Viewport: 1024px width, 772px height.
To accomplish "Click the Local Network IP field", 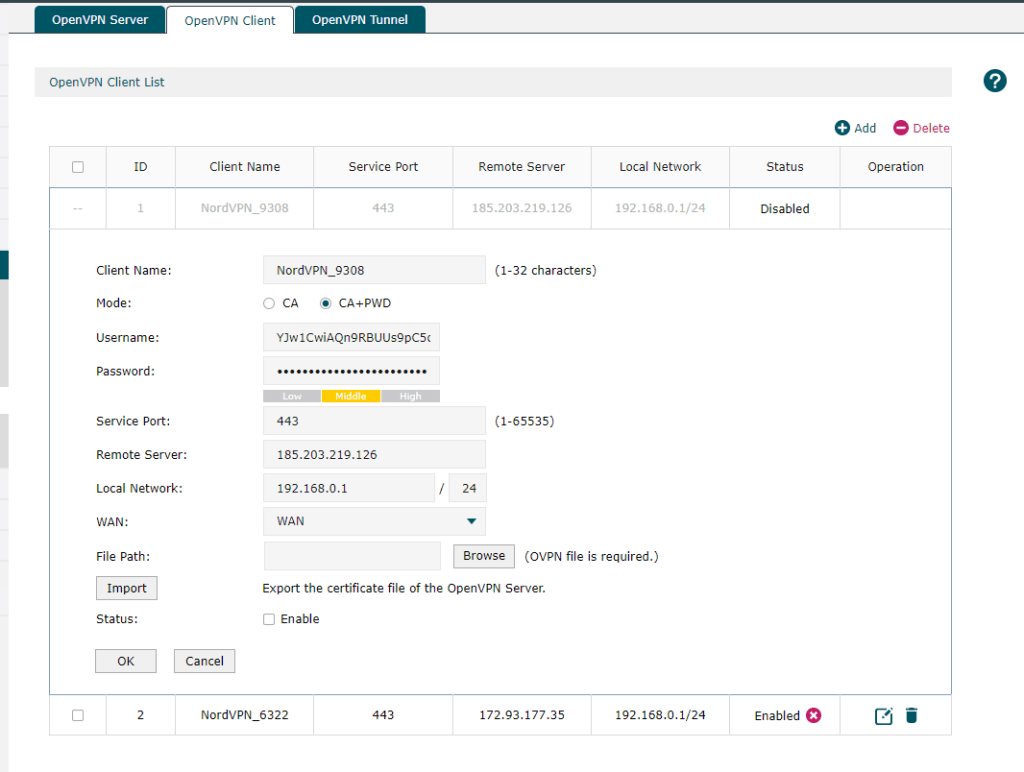I will coord(349,488).
